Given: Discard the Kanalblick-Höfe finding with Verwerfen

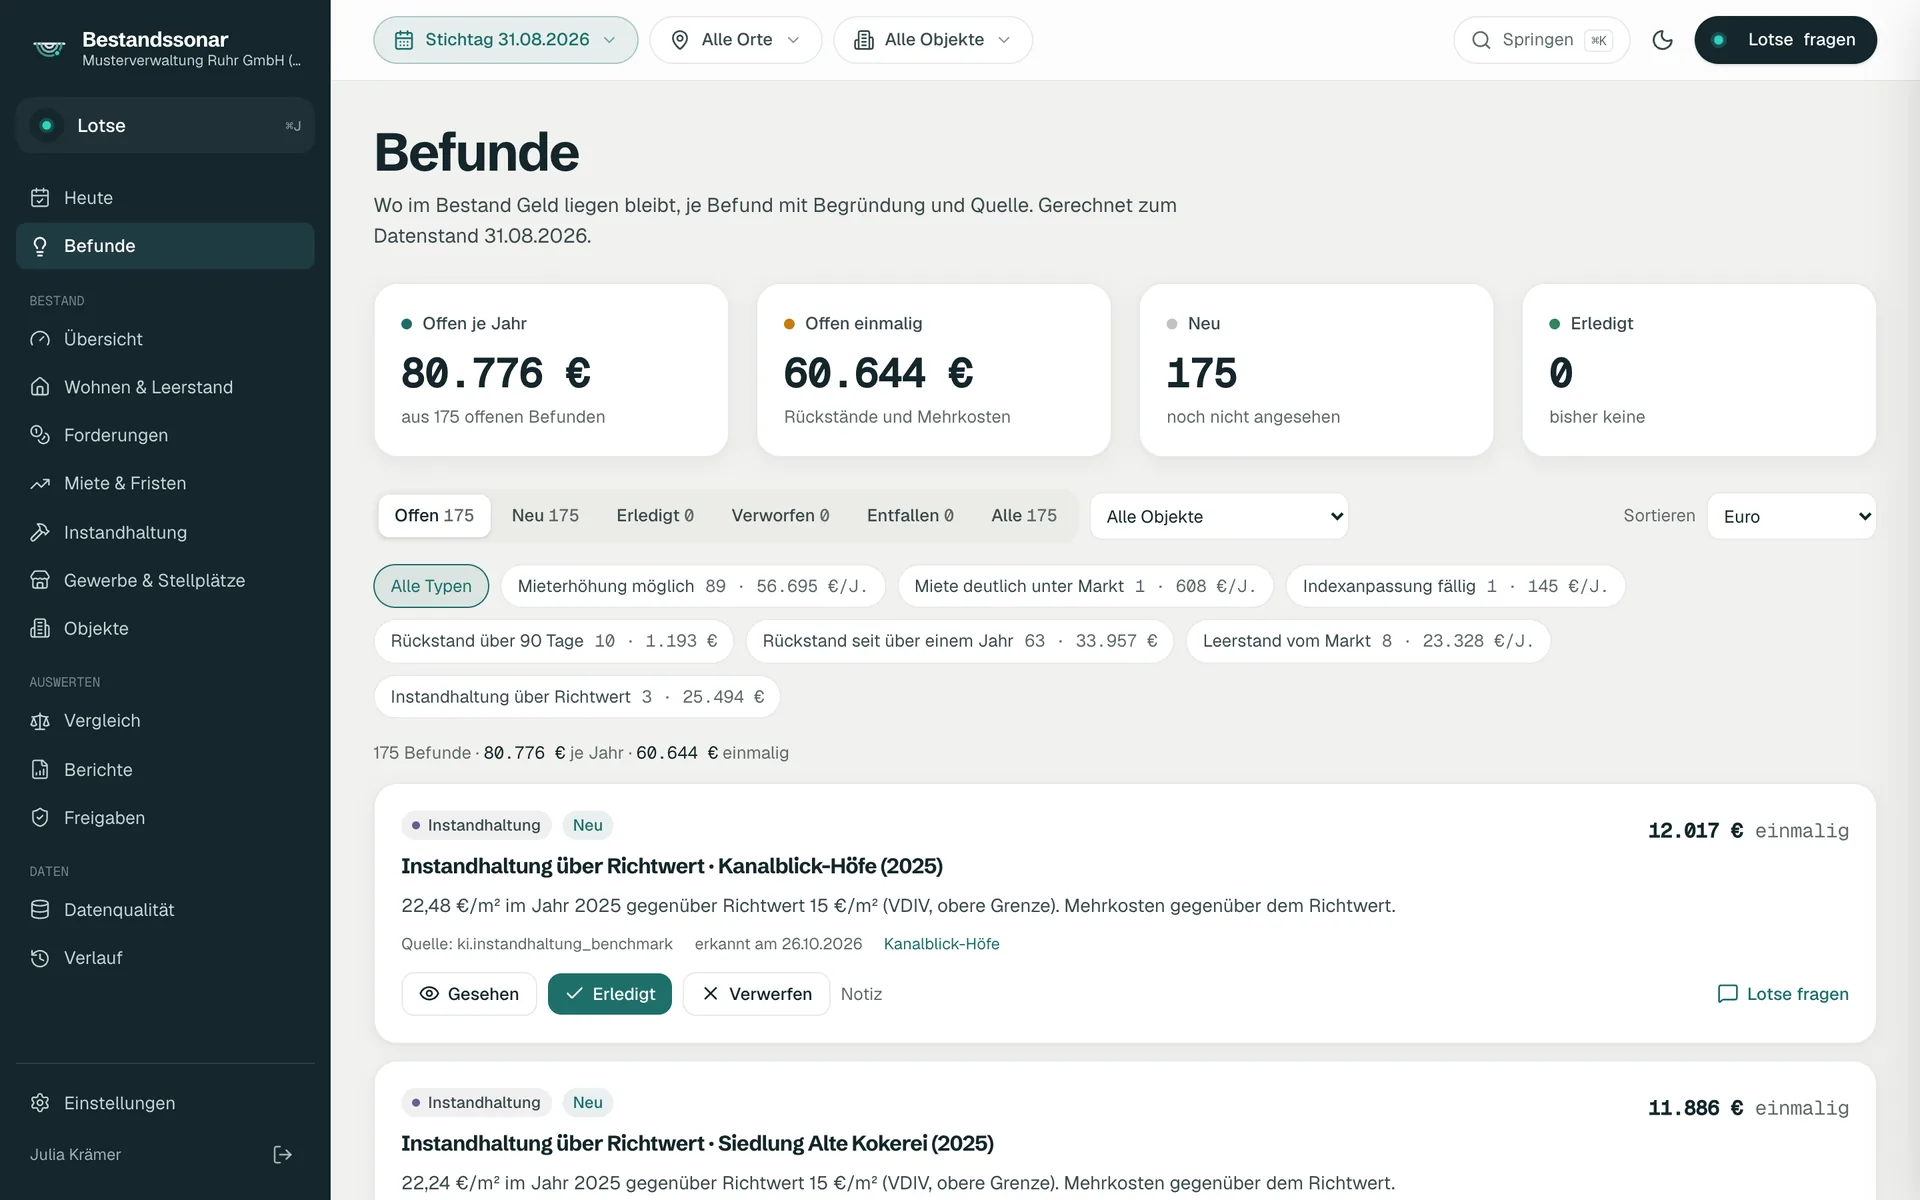Looking at the screenshot, I should (x=756, y=994).
